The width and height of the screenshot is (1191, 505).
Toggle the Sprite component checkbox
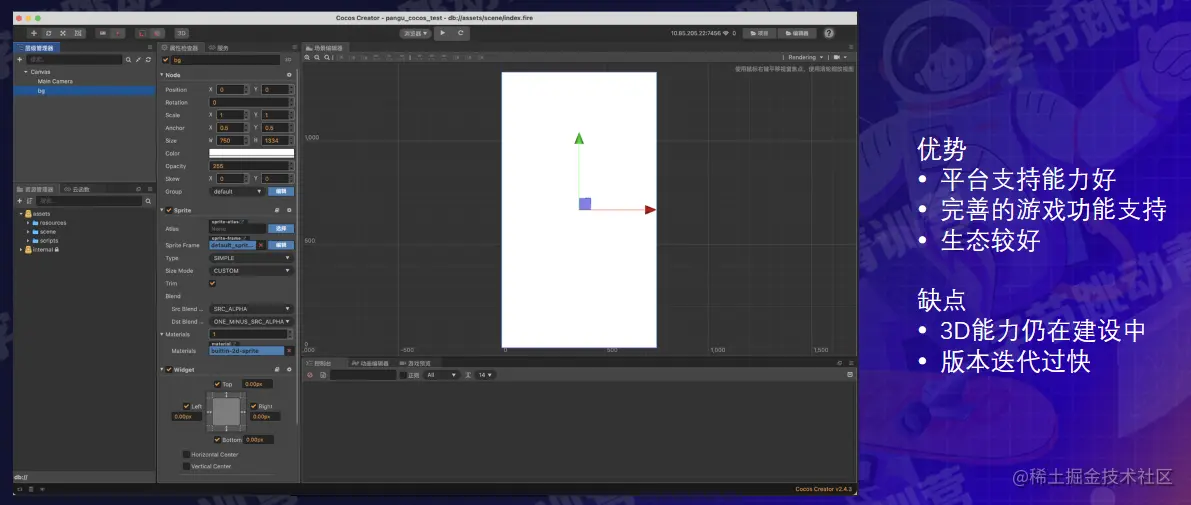169,210
